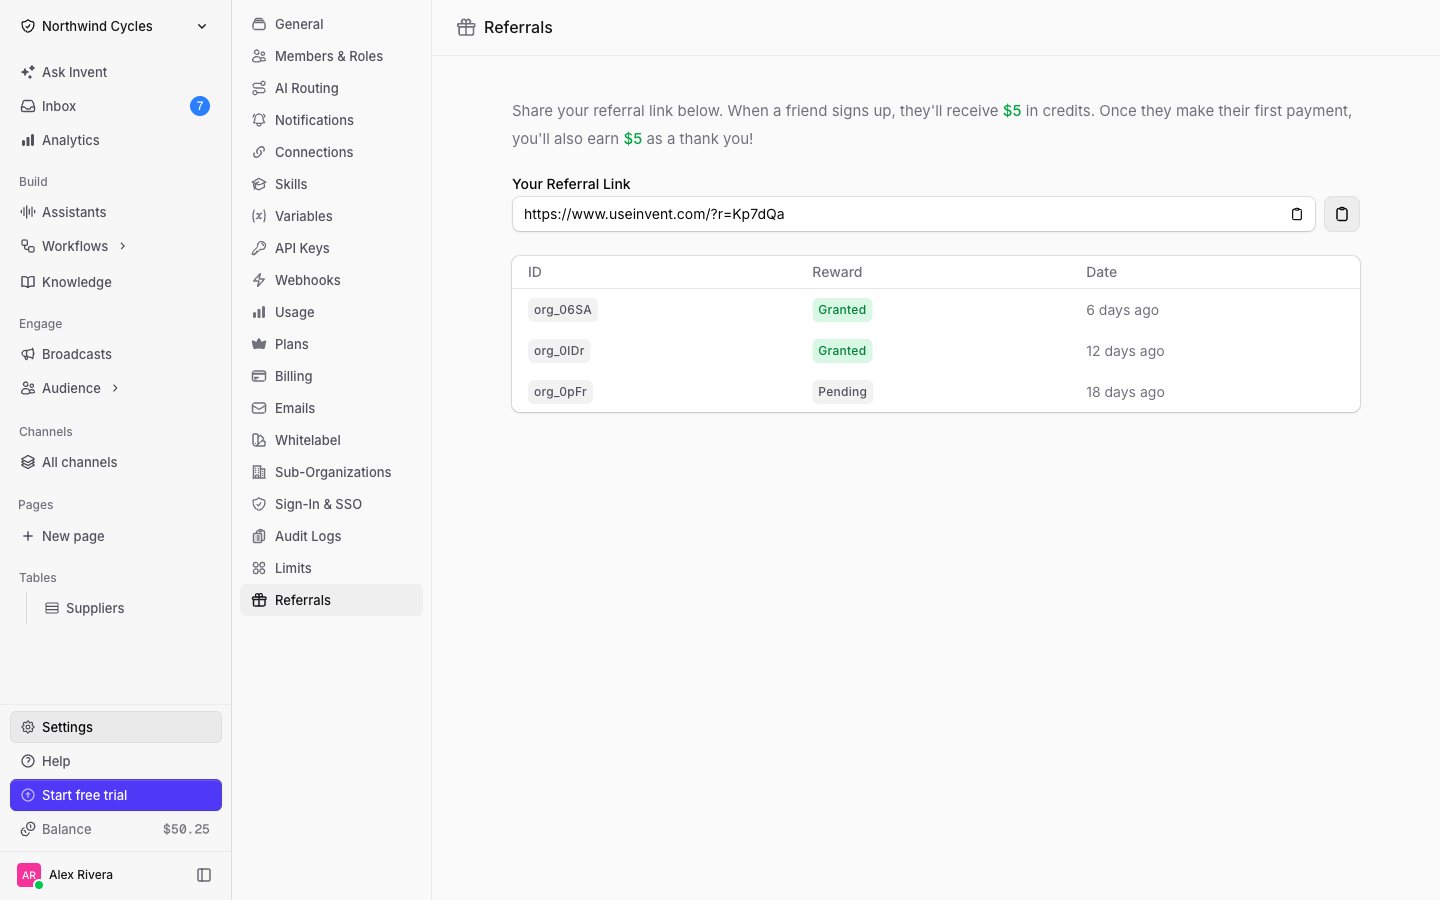The height and width of the screenshot is (900, 1440).
Task: Open Audit Logs settings
Action: 331,536
